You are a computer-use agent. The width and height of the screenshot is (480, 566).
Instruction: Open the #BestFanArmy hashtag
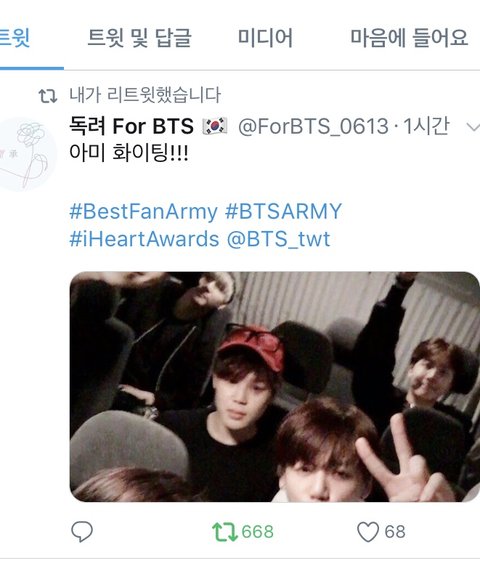click(x=144, y=211)
